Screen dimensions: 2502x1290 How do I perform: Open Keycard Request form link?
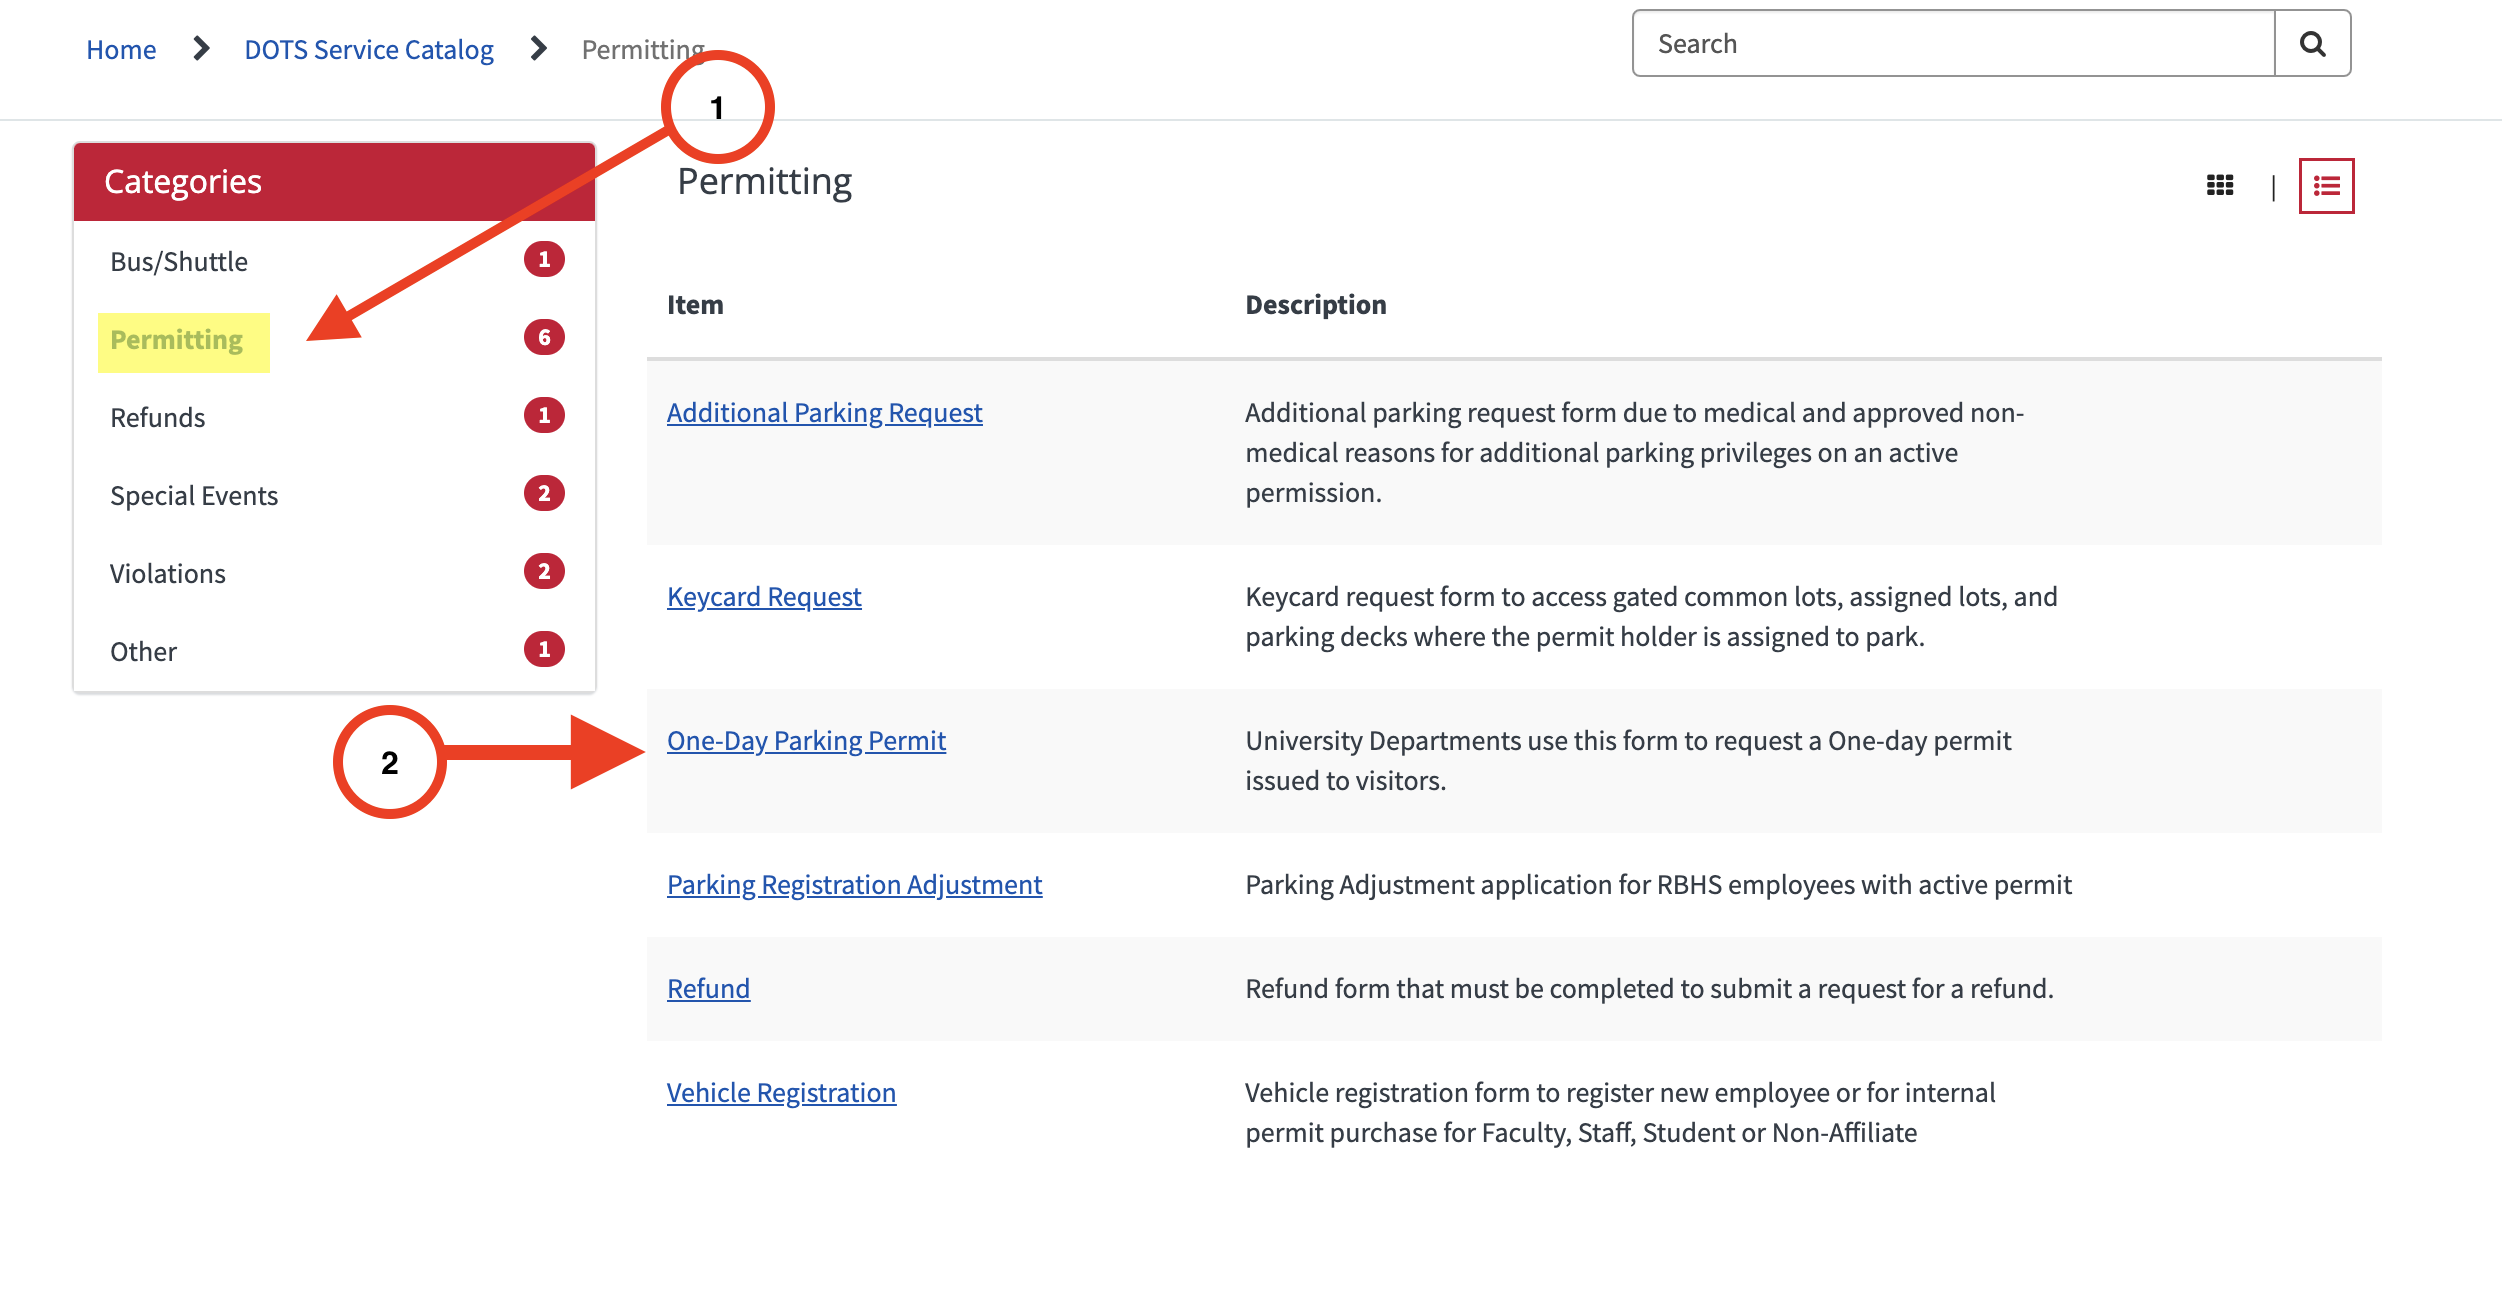(764, 597)
